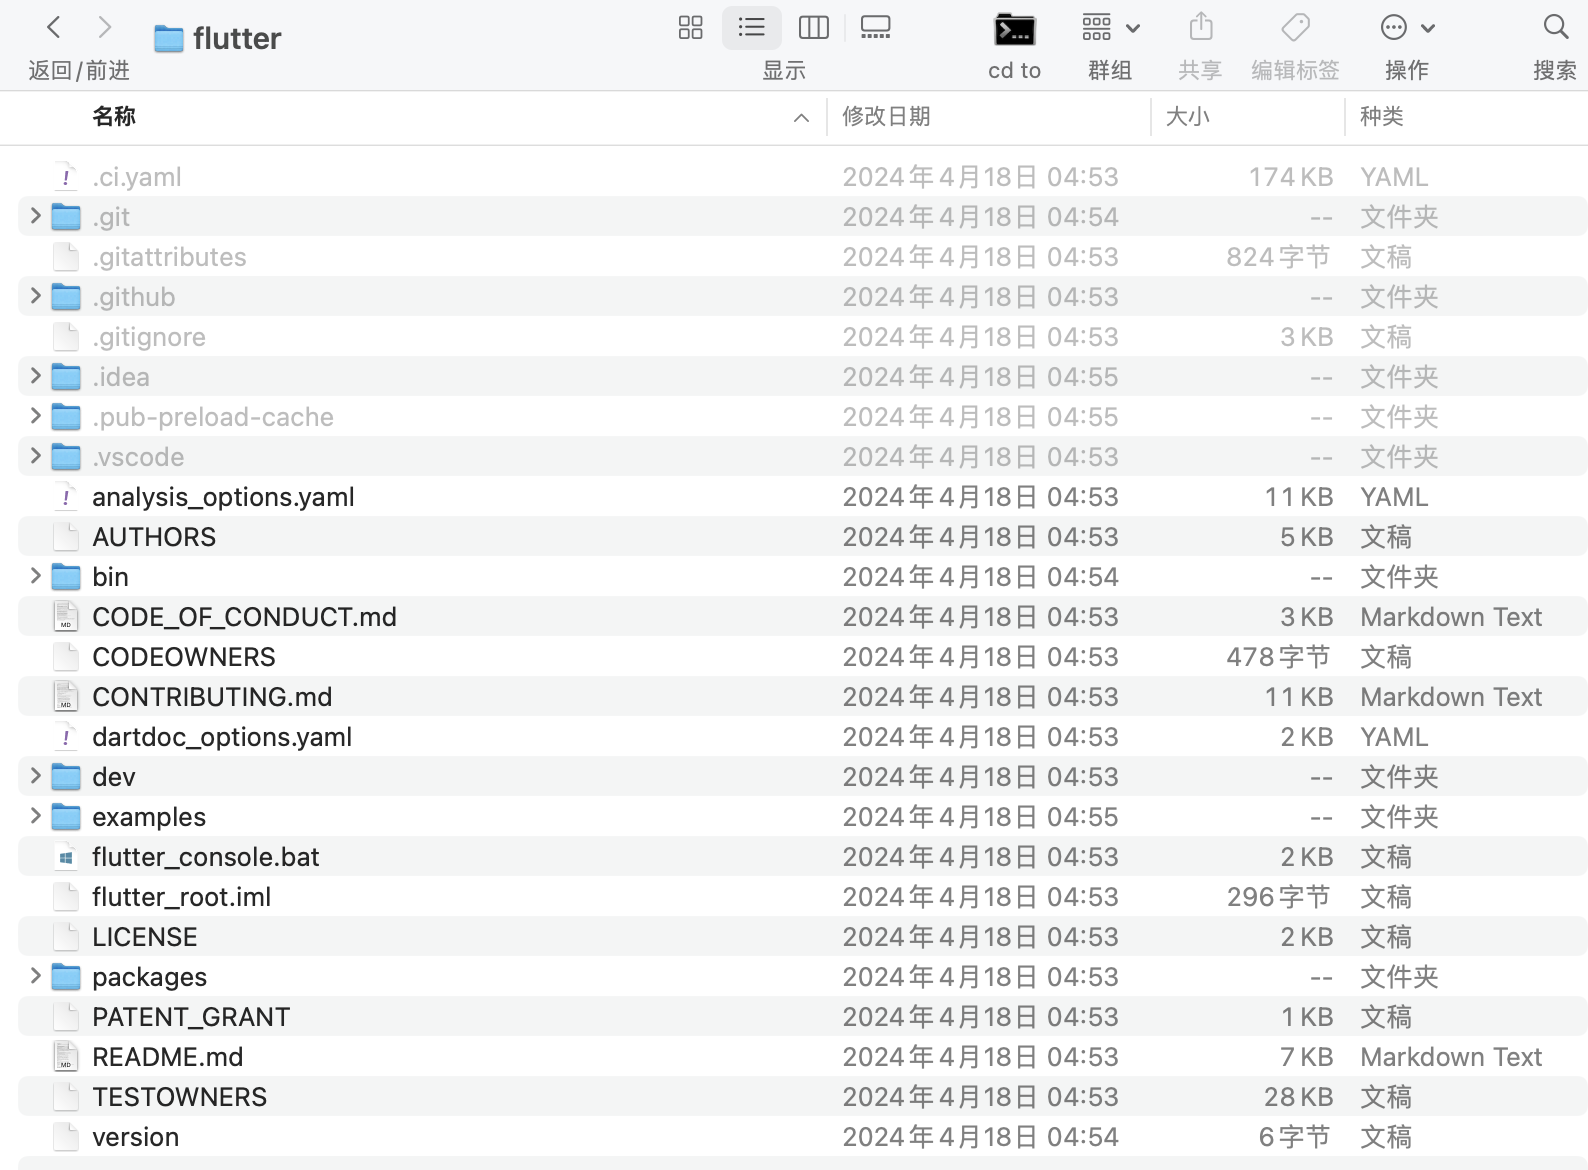Select the CODEOWNERS file name
This screenshot has width=1588, height=1170.
pyautogui.click(x=184, y=657)
